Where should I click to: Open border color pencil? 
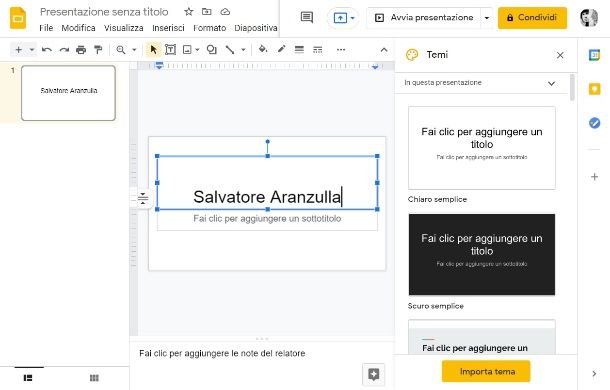281,49
